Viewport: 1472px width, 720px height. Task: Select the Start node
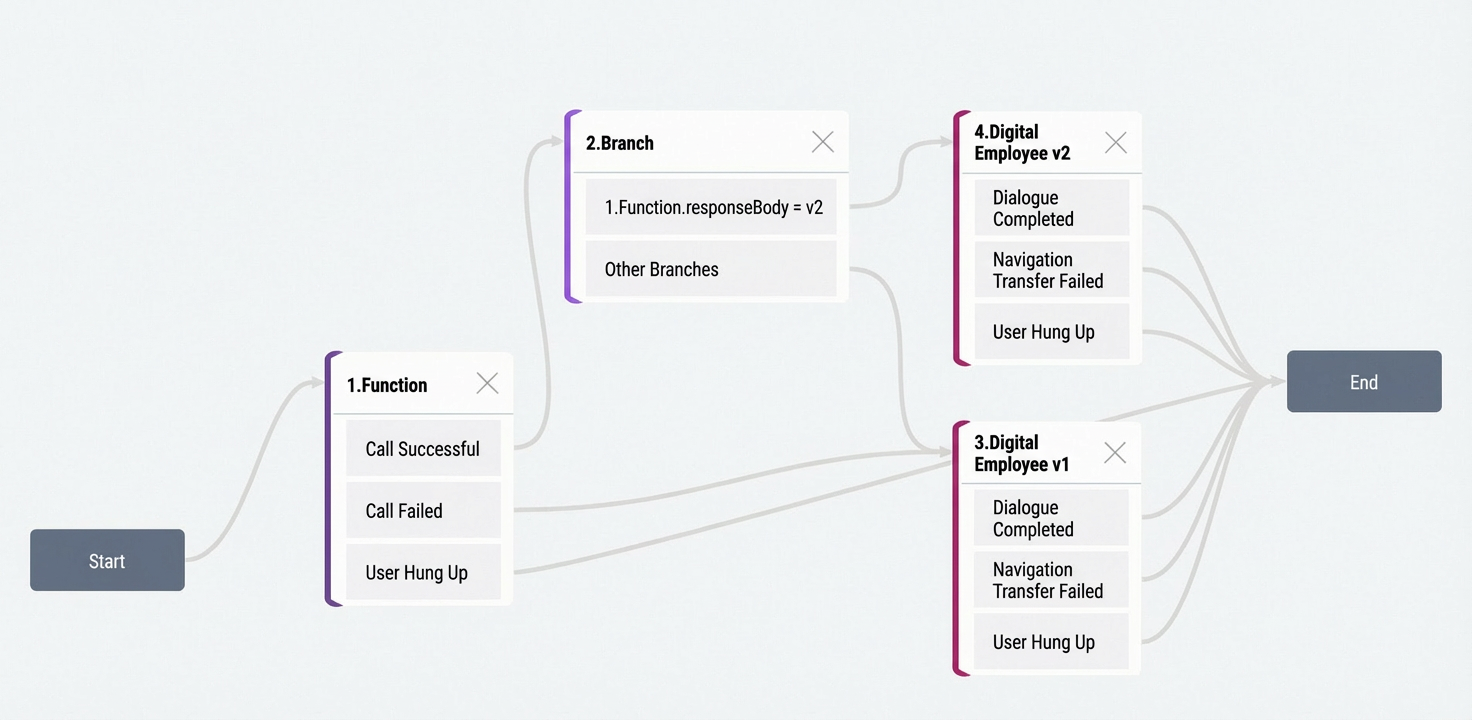tap(107, 560)
